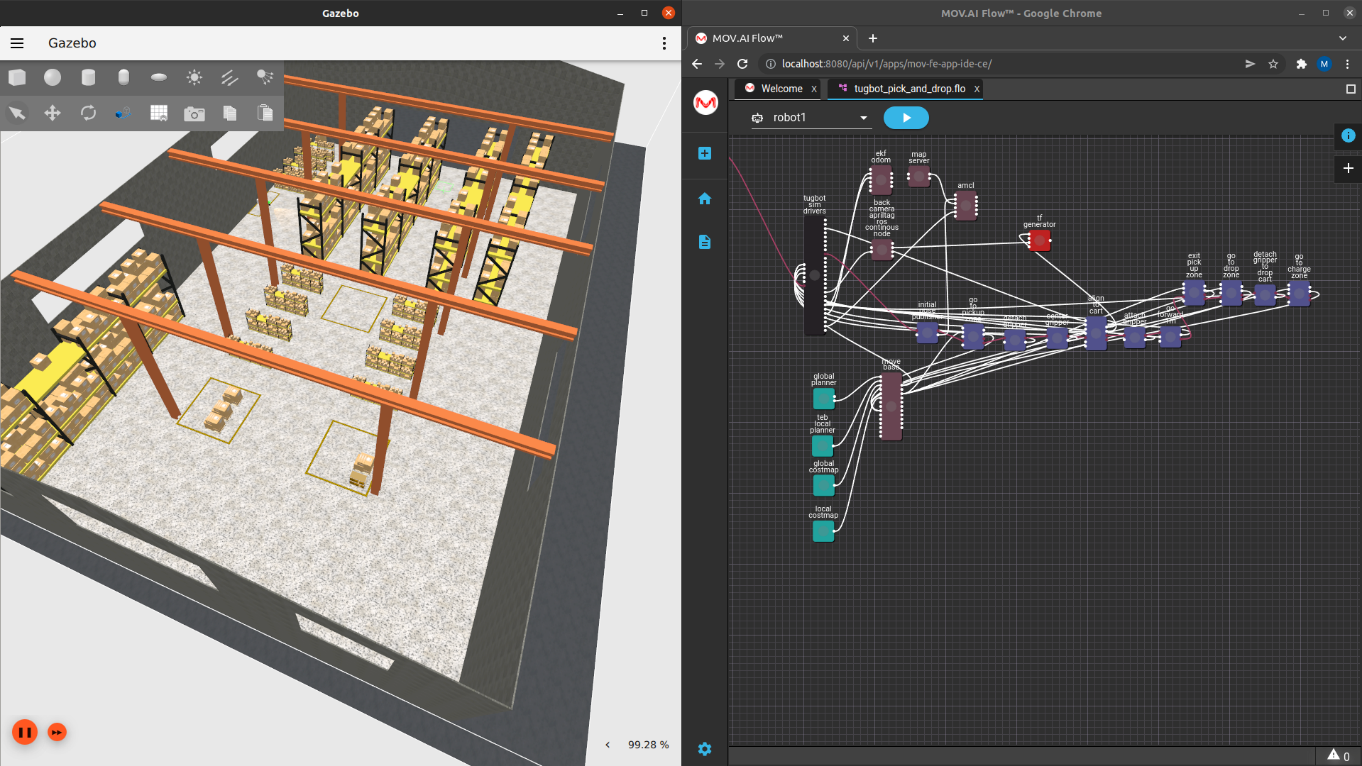Step the simulation forward once
This screenshot has height=766, width=1362.
coord(57,732)
